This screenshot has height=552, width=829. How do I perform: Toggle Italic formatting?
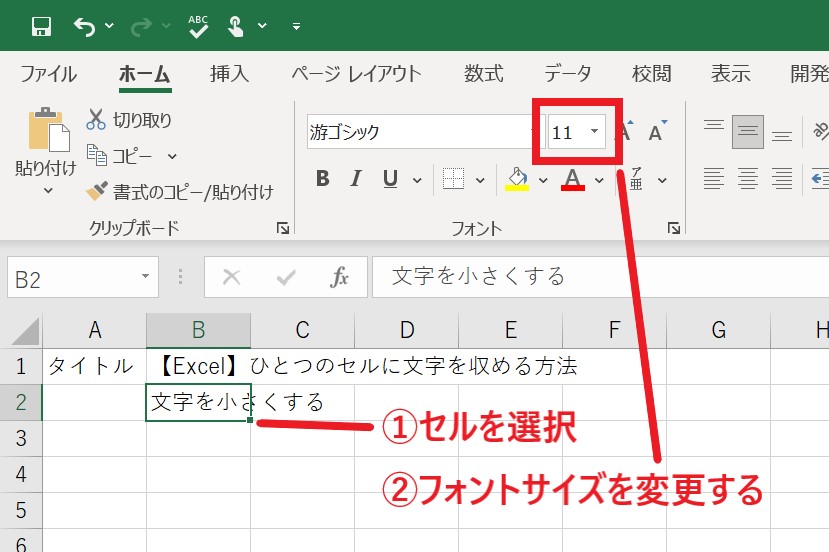click(x=356, y=179)
